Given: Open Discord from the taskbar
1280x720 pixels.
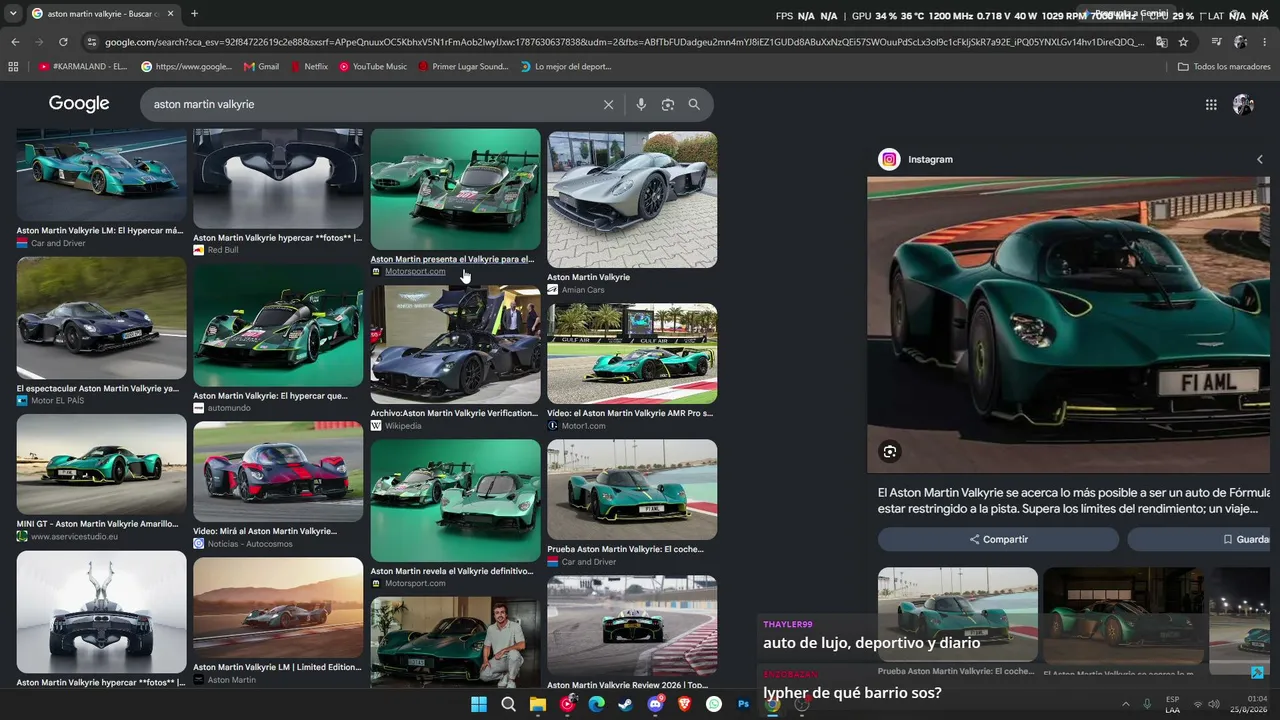Looking at the screenshot, I should tap(655, 704).
